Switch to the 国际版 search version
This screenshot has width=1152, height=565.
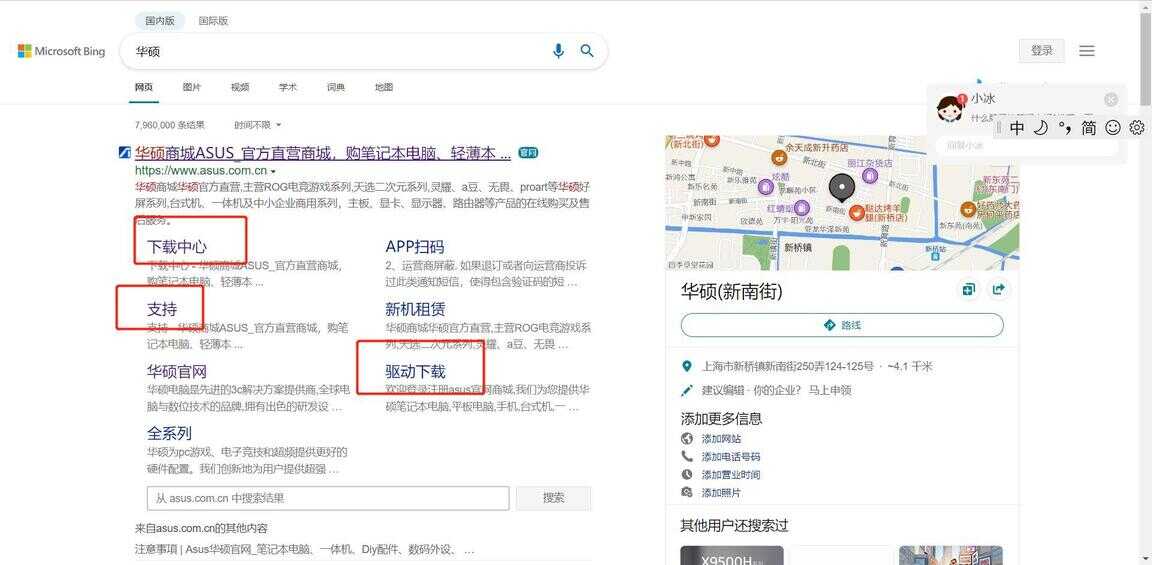[213, 20]
